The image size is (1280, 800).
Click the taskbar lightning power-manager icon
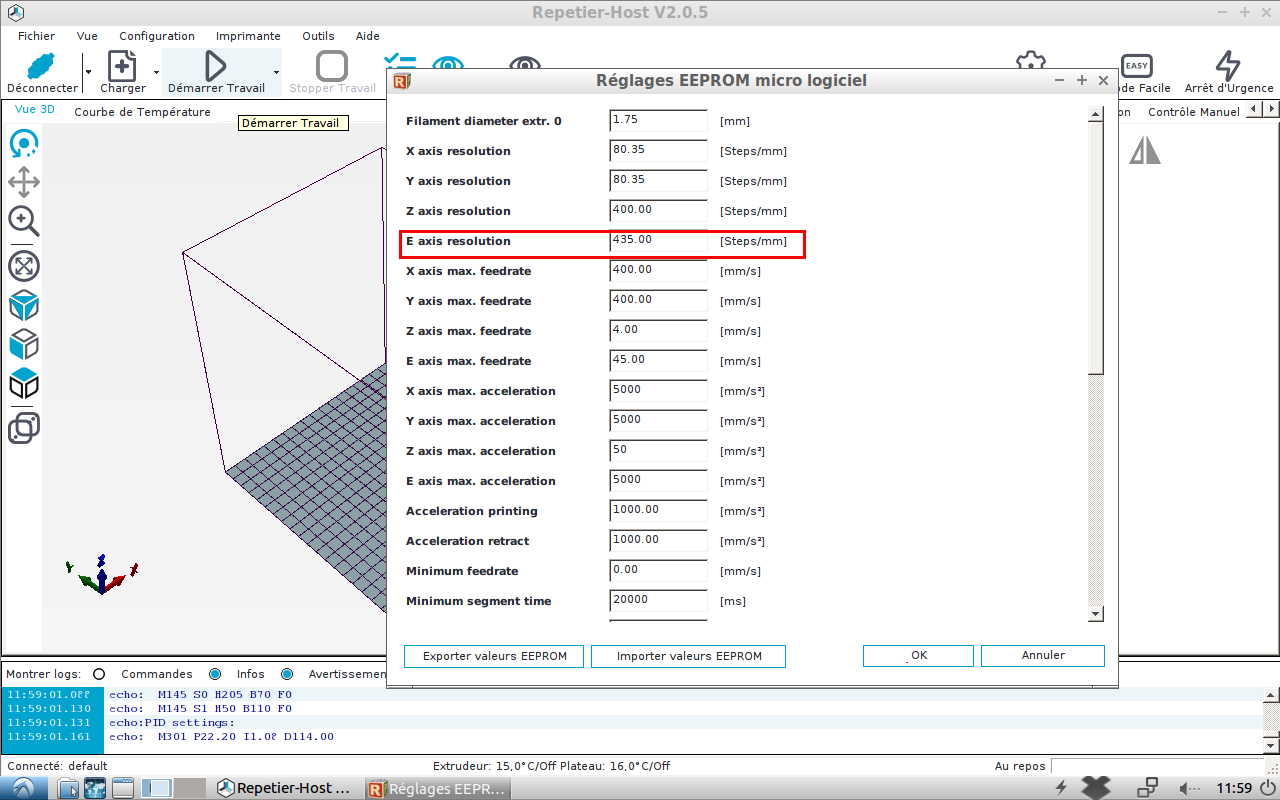pyautogui.click(x=1061, y=788)
